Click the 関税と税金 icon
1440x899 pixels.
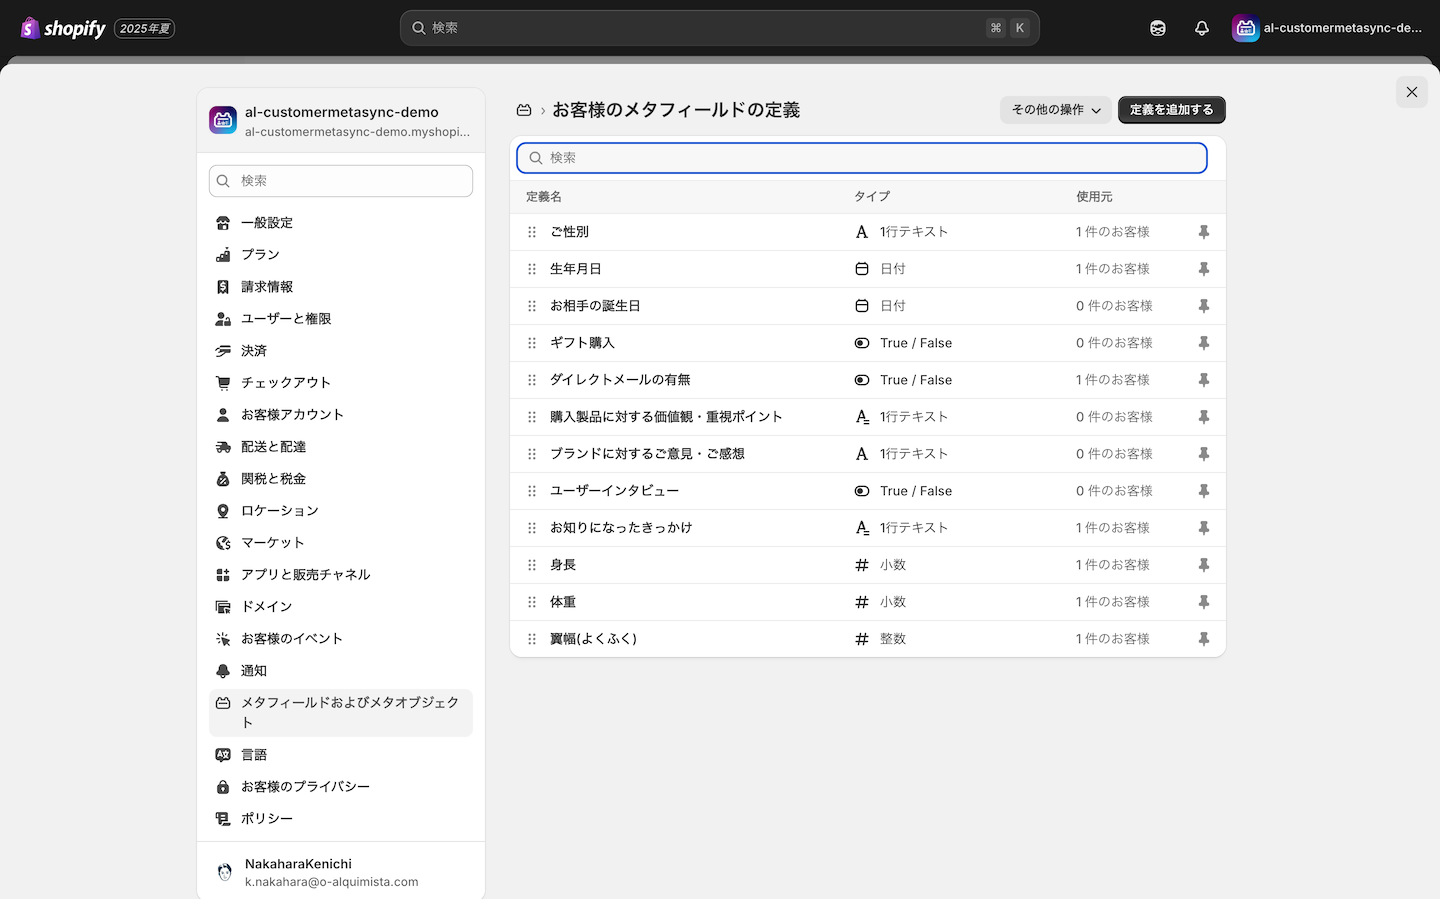pyautogui.click(x=223, y=479)
